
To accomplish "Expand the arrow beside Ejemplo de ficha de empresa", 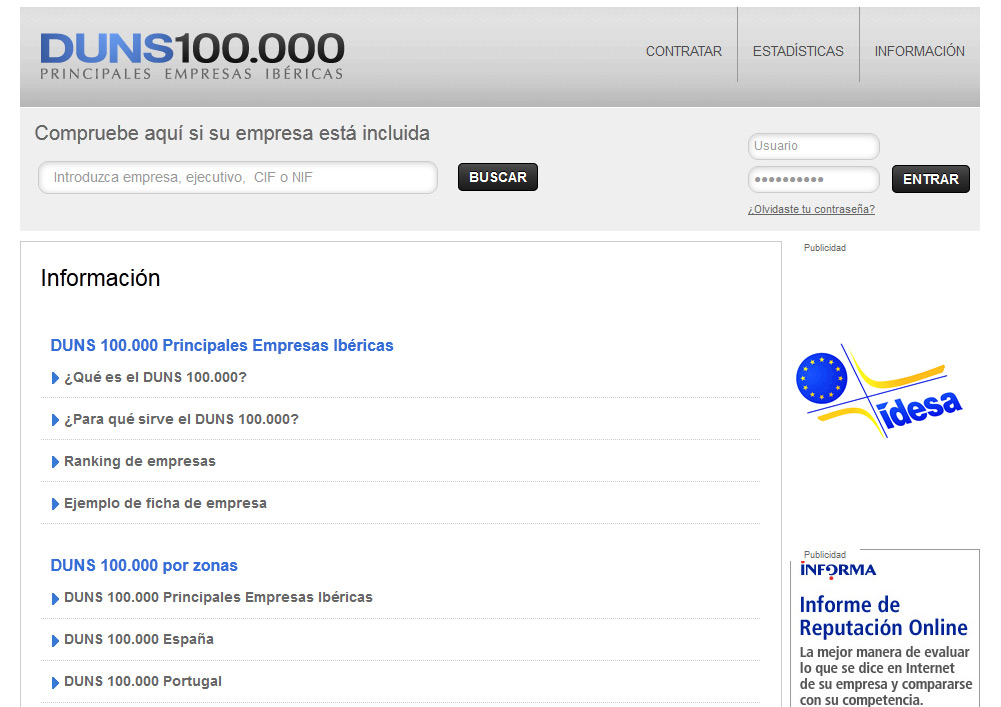I will (x=55, y=505).
